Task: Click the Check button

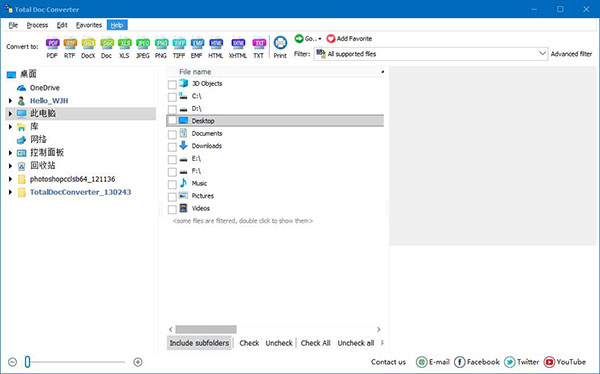Action: [x=249, y=343]
